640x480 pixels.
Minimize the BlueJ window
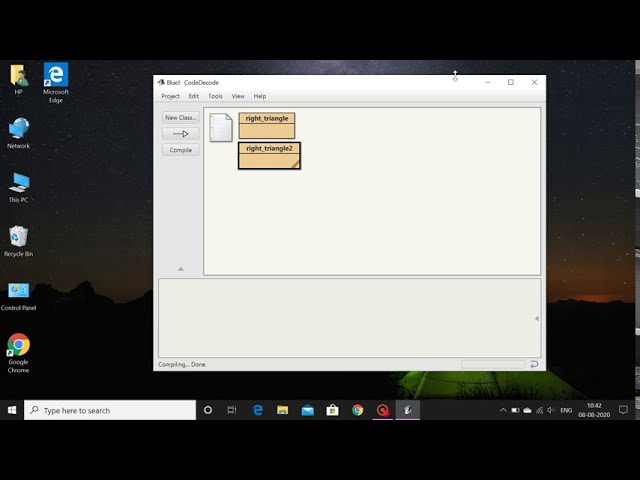(488, 82)
